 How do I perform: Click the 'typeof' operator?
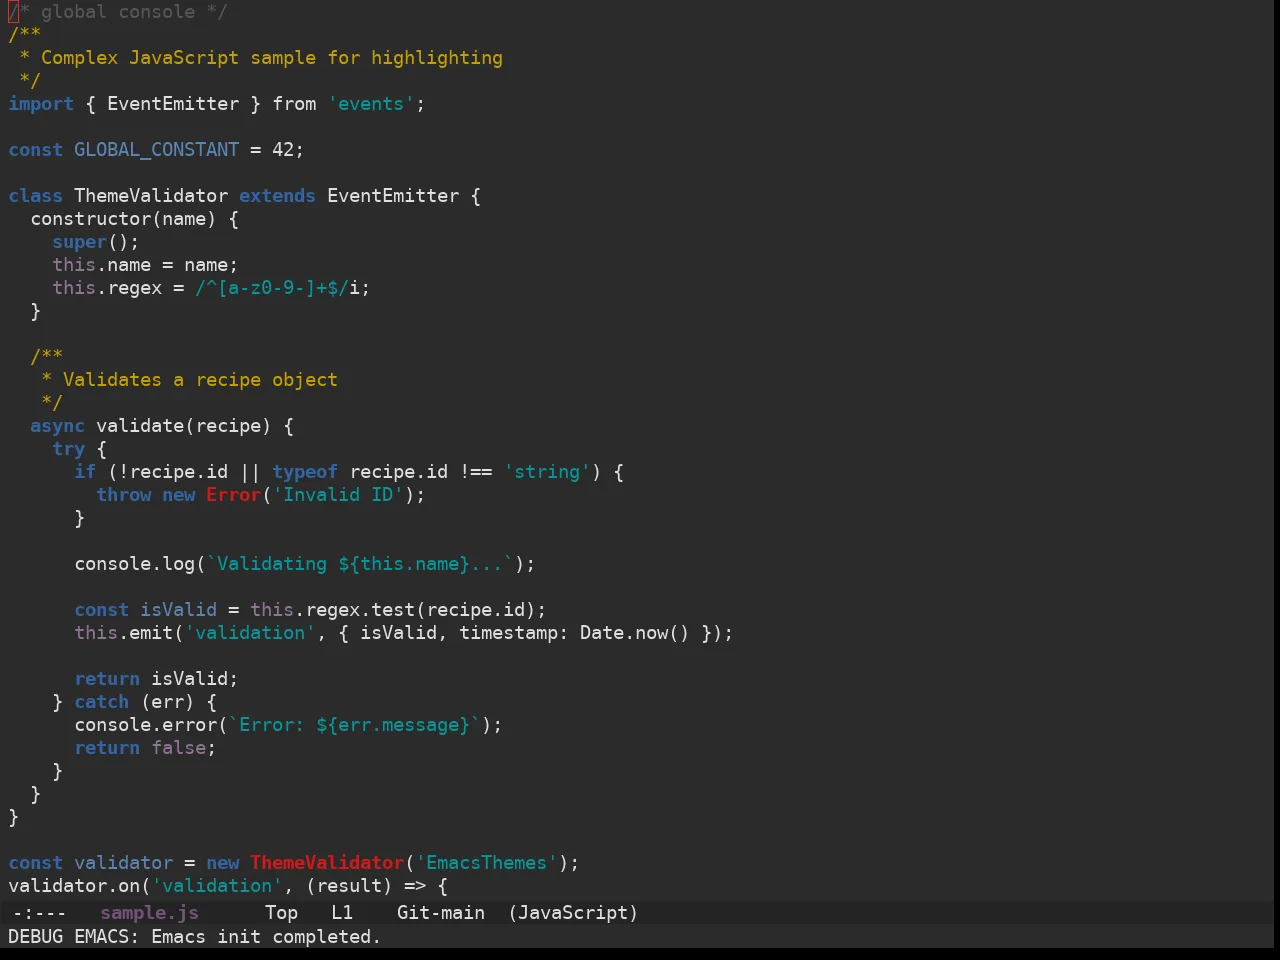(x=305, y=472)
